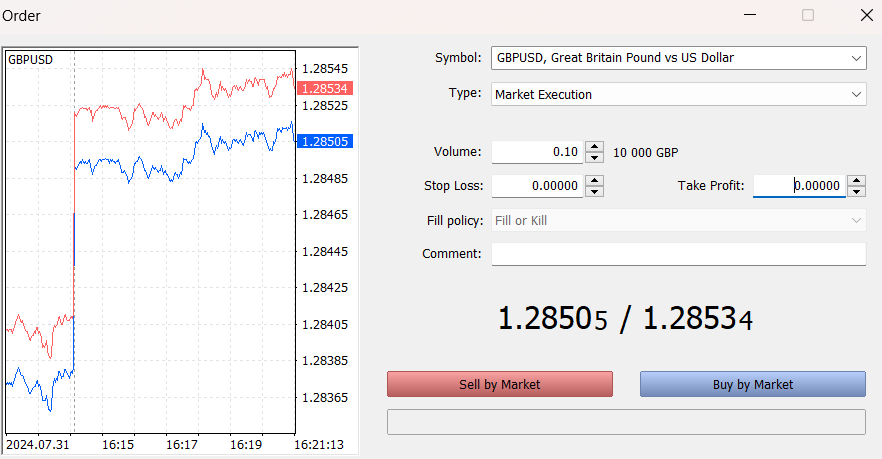
Task: Increase Stop Loss with the up arrow
Action: click(595, 181)
